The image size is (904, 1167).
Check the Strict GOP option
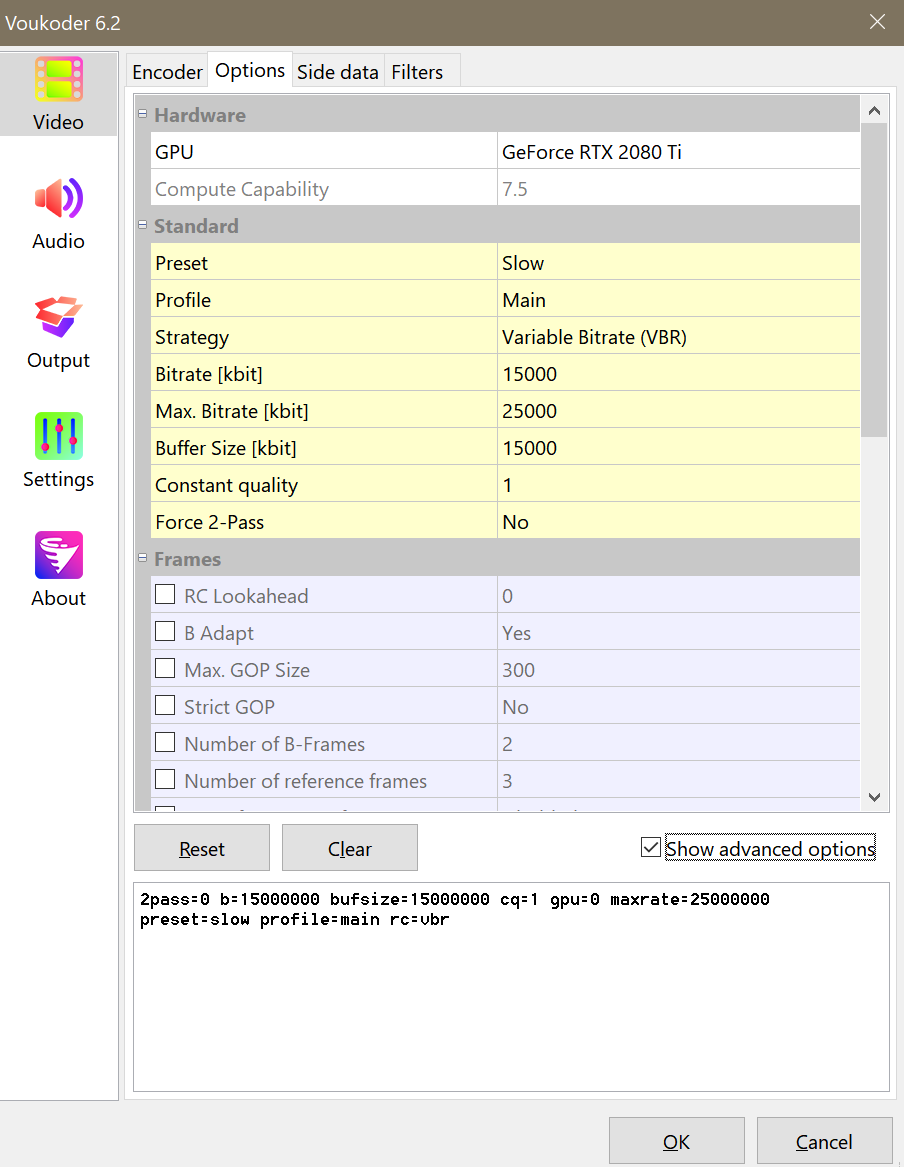pyautogui.click(x=165, y=707)
